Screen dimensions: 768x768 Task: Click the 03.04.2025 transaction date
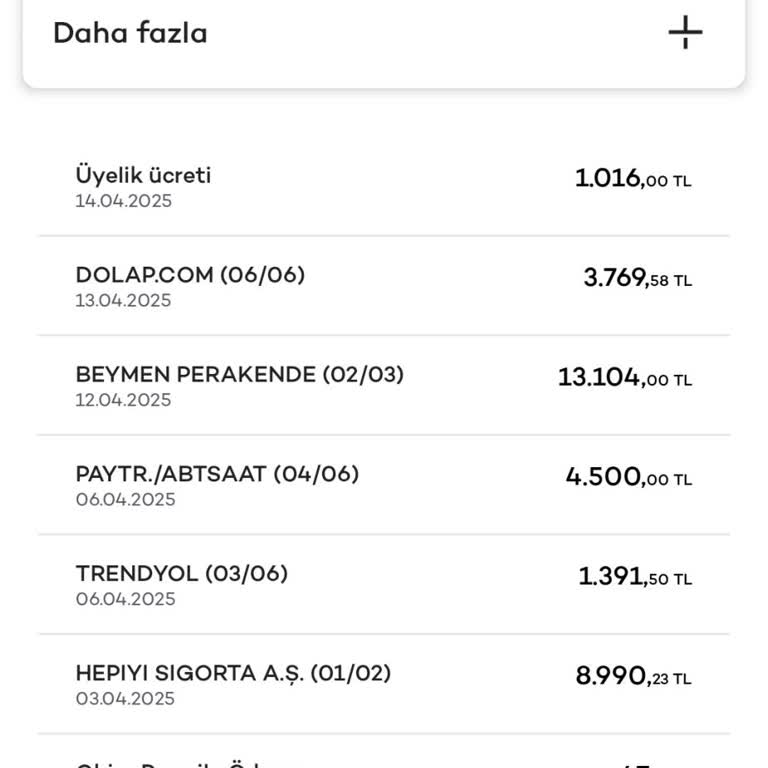(125, 698)
